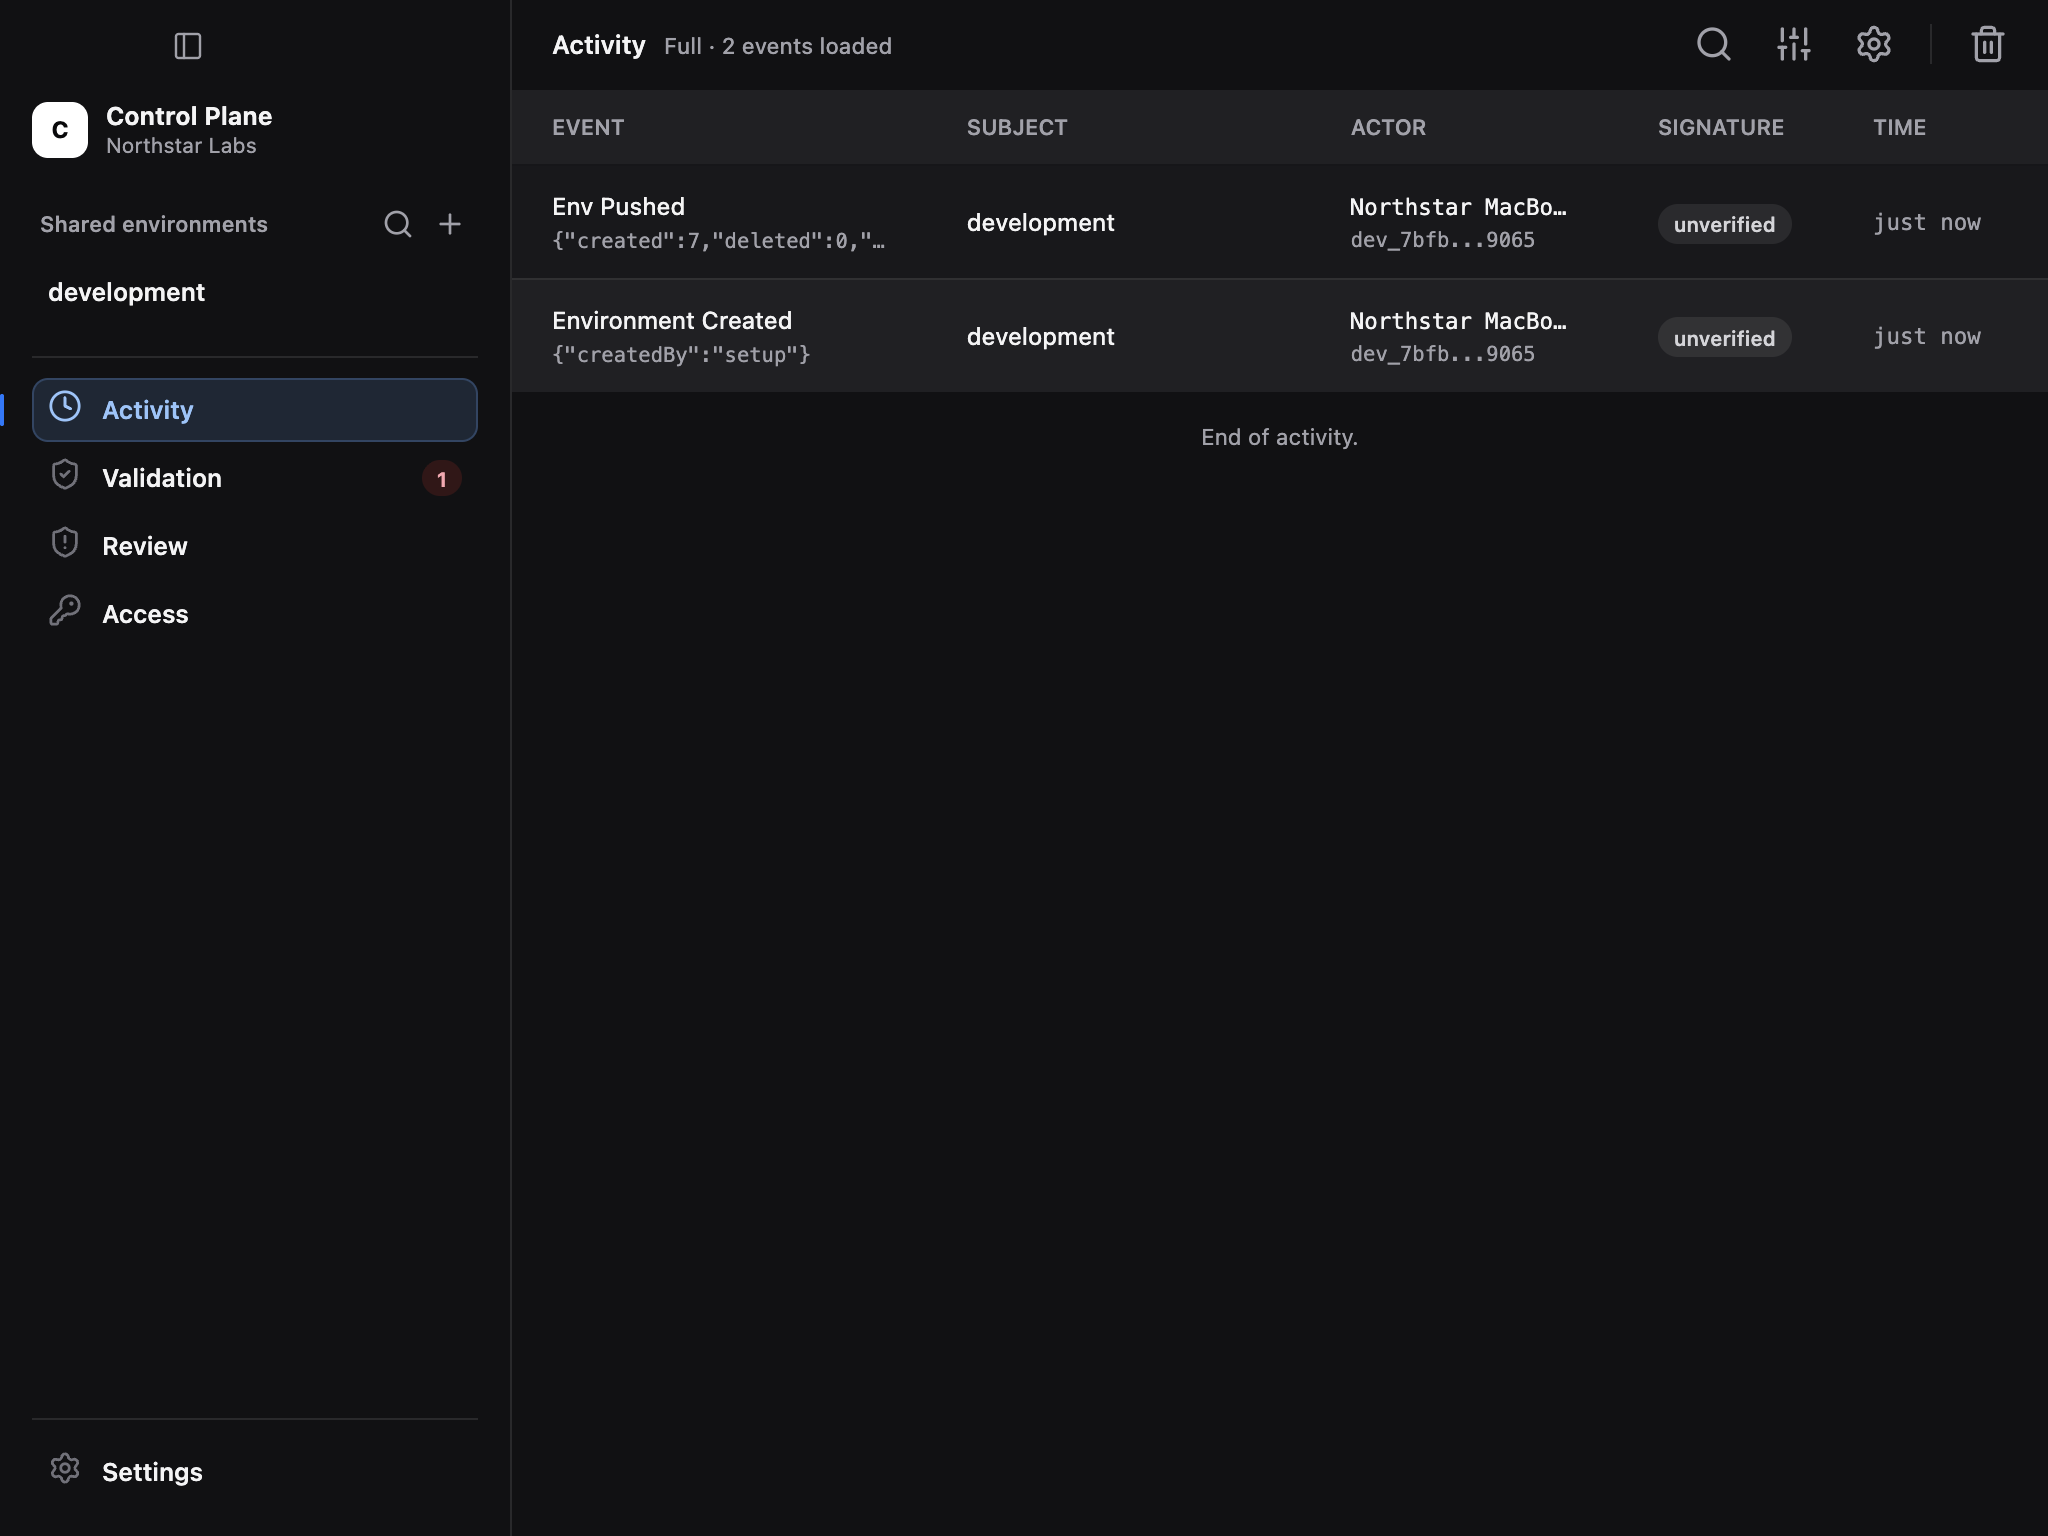Click 'Full · 2 events loaded' status text
The height and width of the screenshot is (1536, 2048).
(778, 46)
